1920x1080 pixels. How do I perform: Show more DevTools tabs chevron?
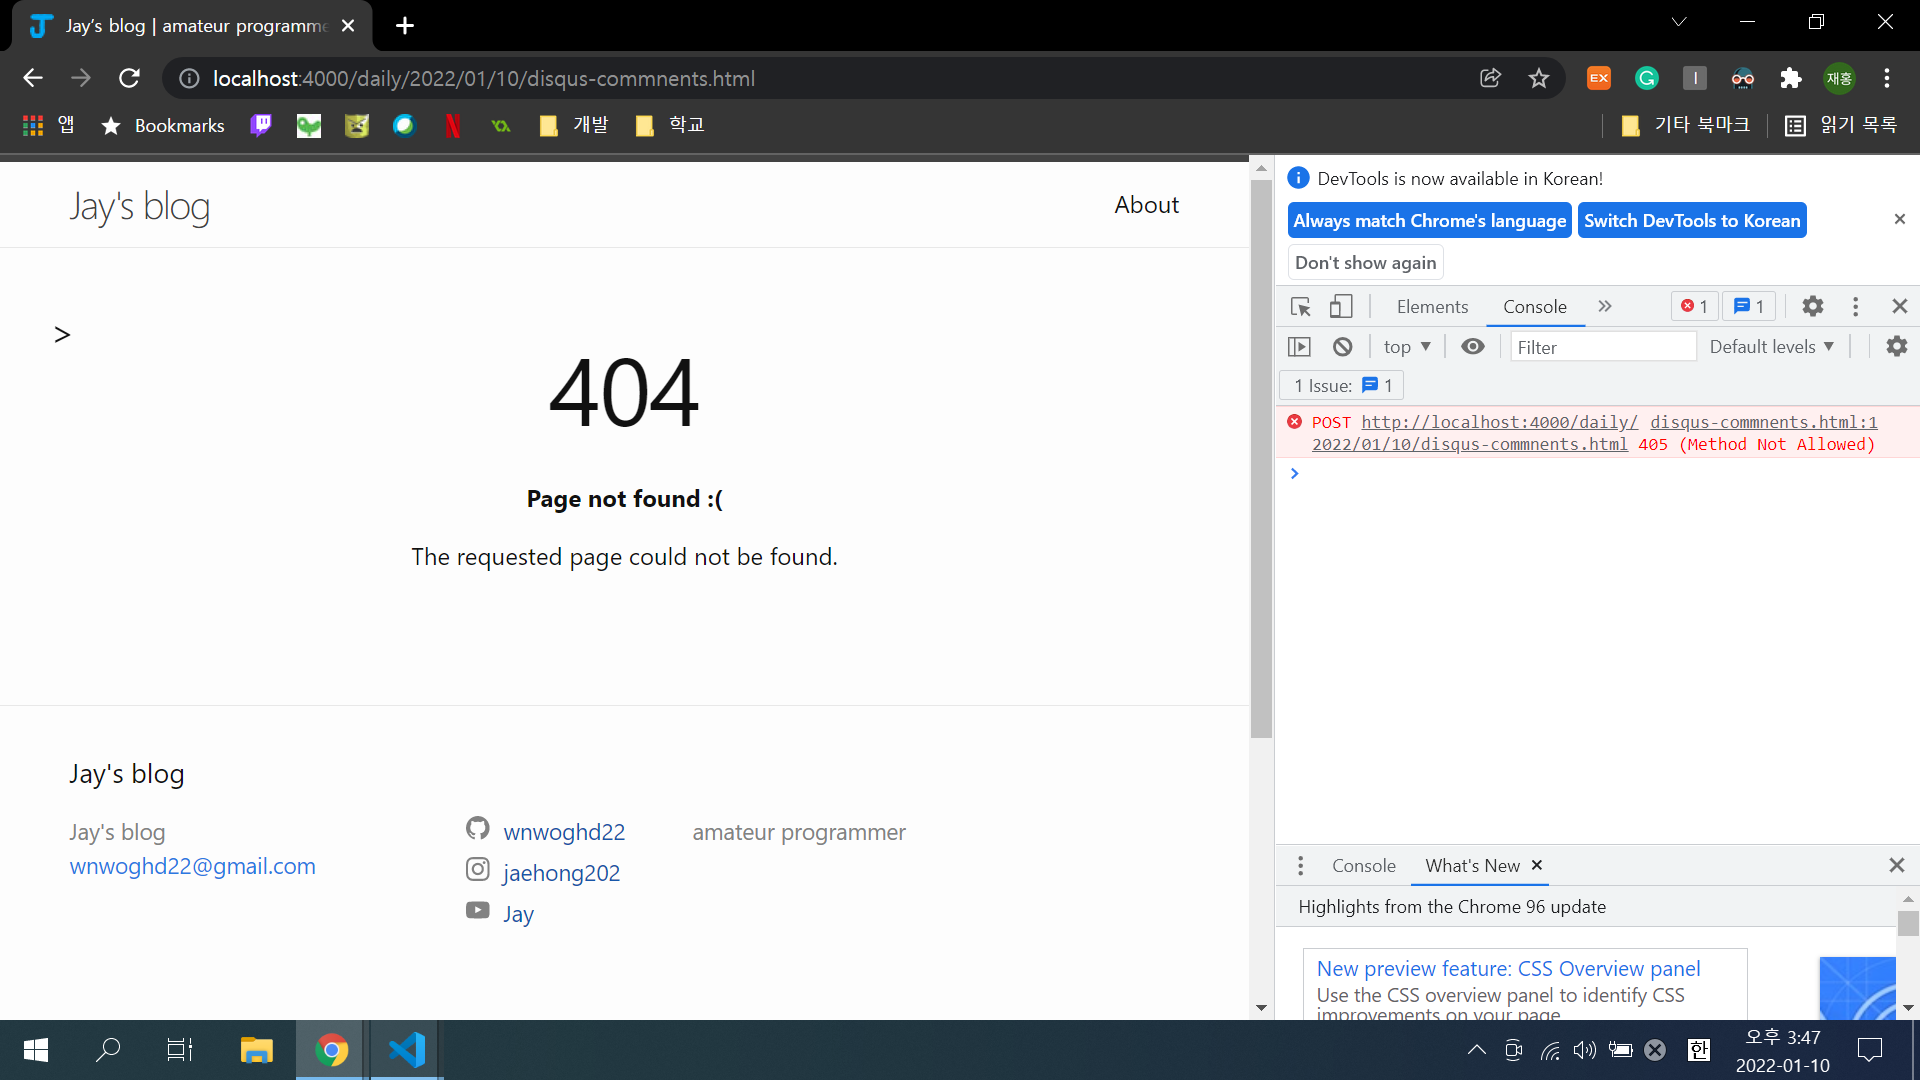coord(1605,307)
